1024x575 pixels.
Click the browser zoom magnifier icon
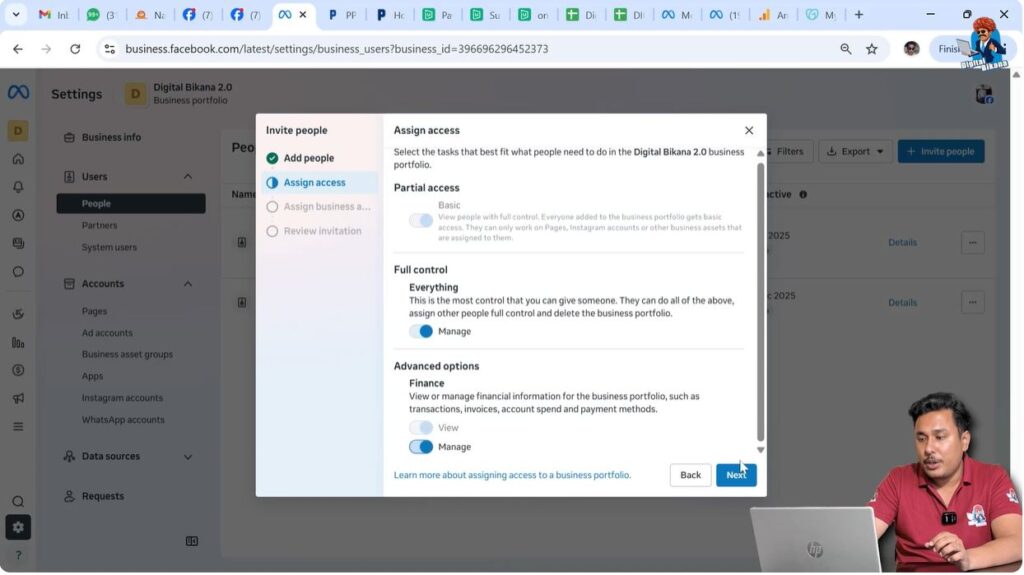pyautogui.click(x=846, y=49)
